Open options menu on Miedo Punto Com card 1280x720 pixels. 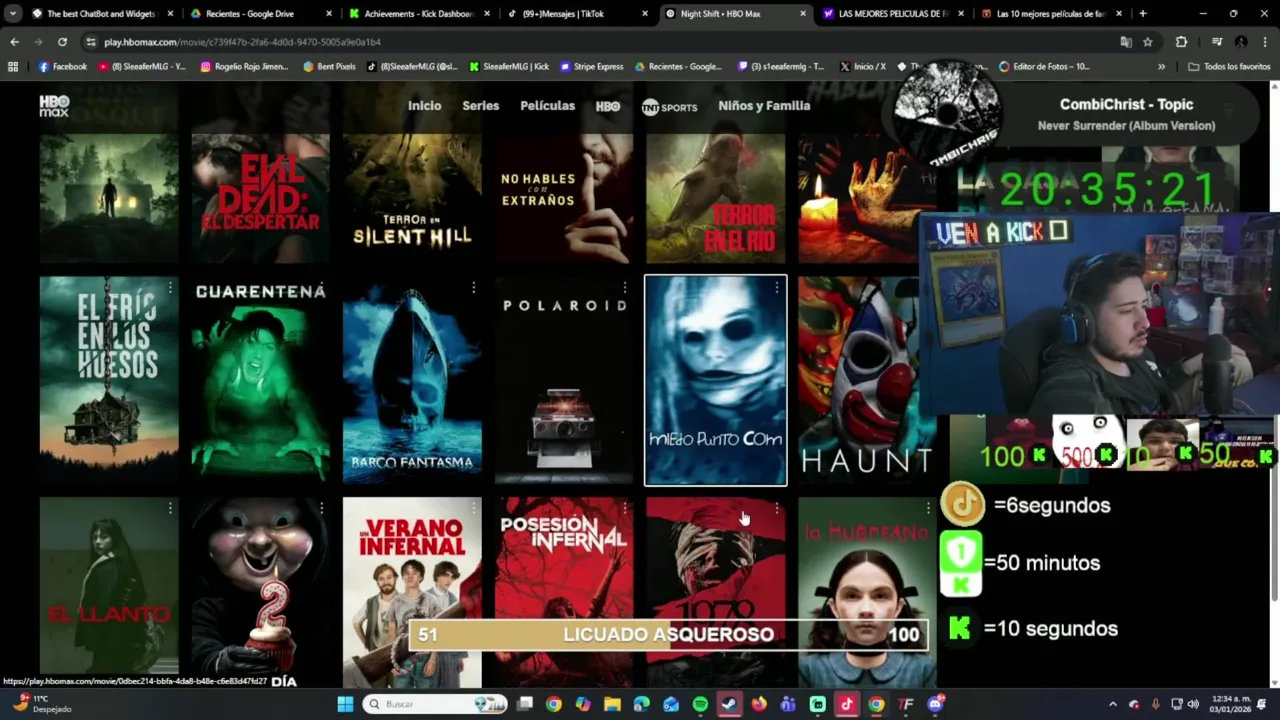(777, 288)
